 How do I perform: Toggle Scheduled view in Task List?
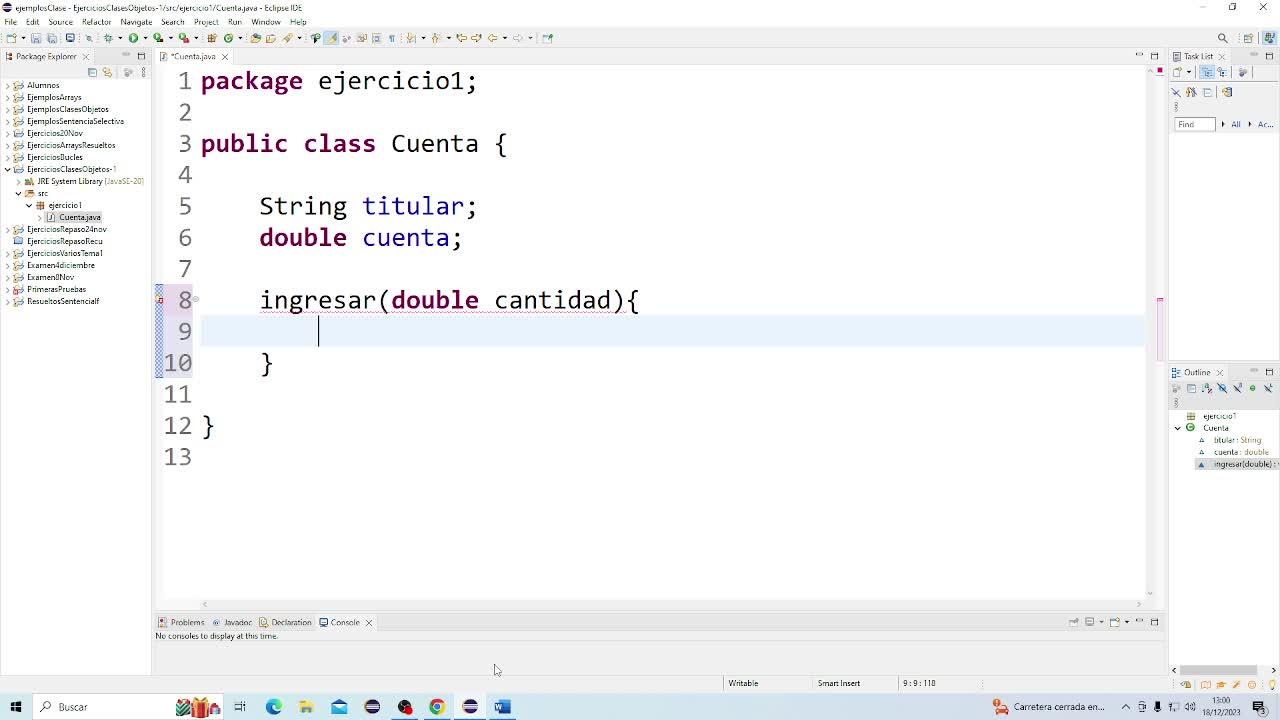pyautogui.click(x=1222, y=72)
